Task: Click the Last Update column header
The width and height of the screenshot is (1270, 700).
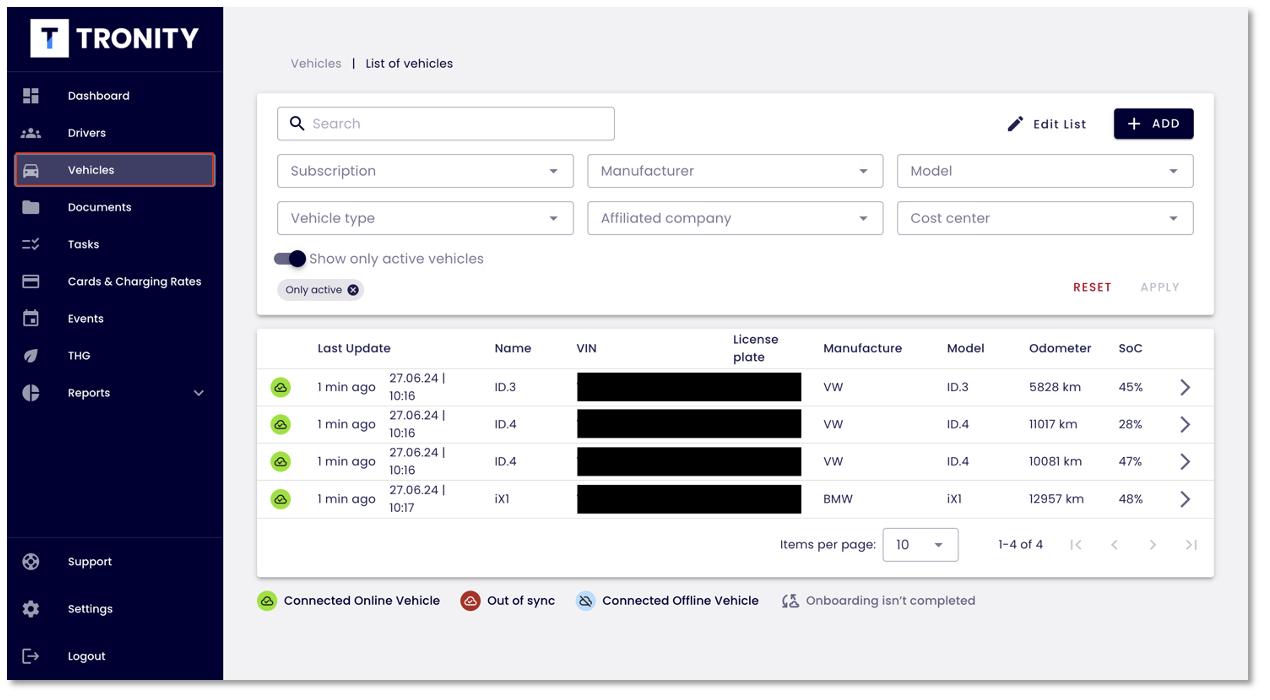Action: (354, 349)
